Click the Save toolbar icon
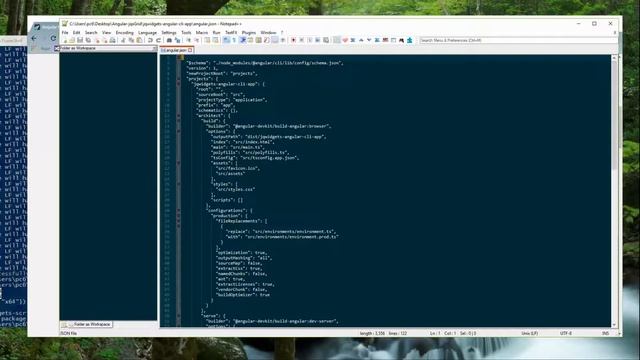640x360 pixels. click(x=80, y=40)
